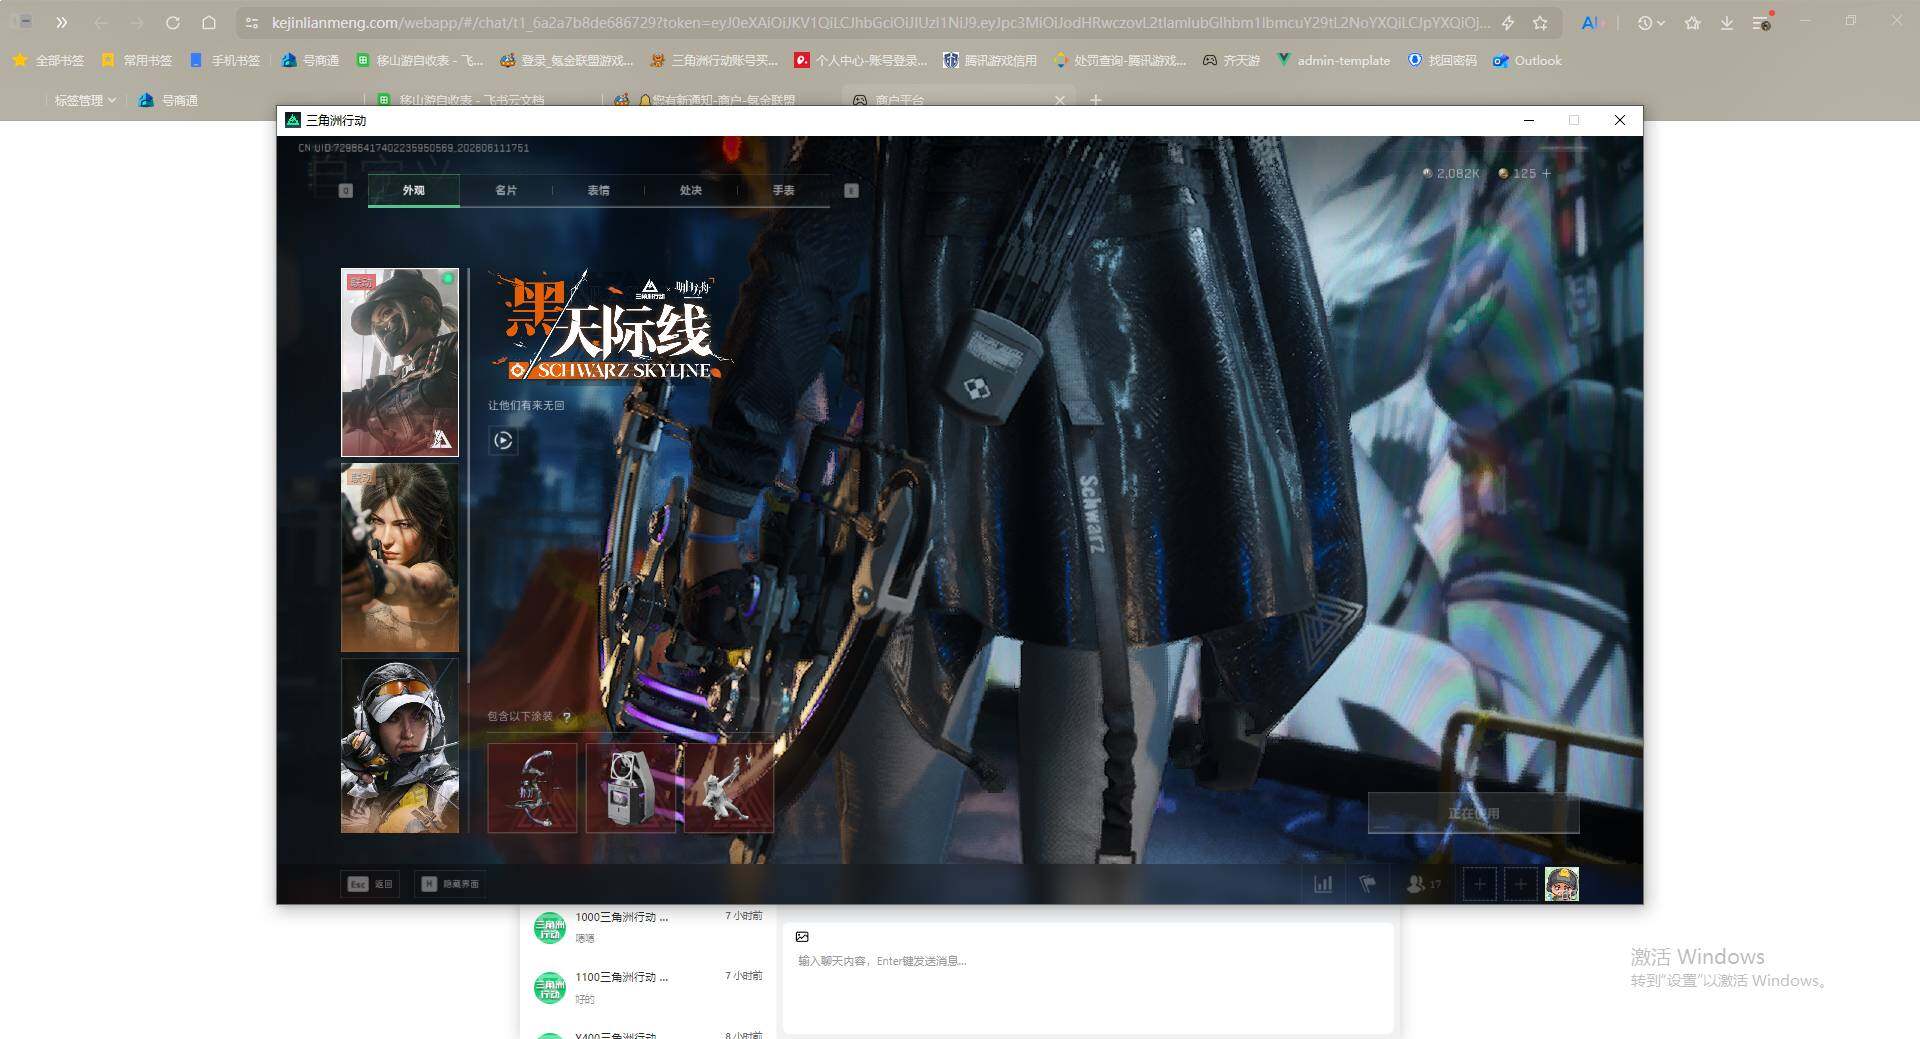Switch to the 移山游自收表 browser tab
Viewport: 1920px width, 1039px height.
pos(462,100)
